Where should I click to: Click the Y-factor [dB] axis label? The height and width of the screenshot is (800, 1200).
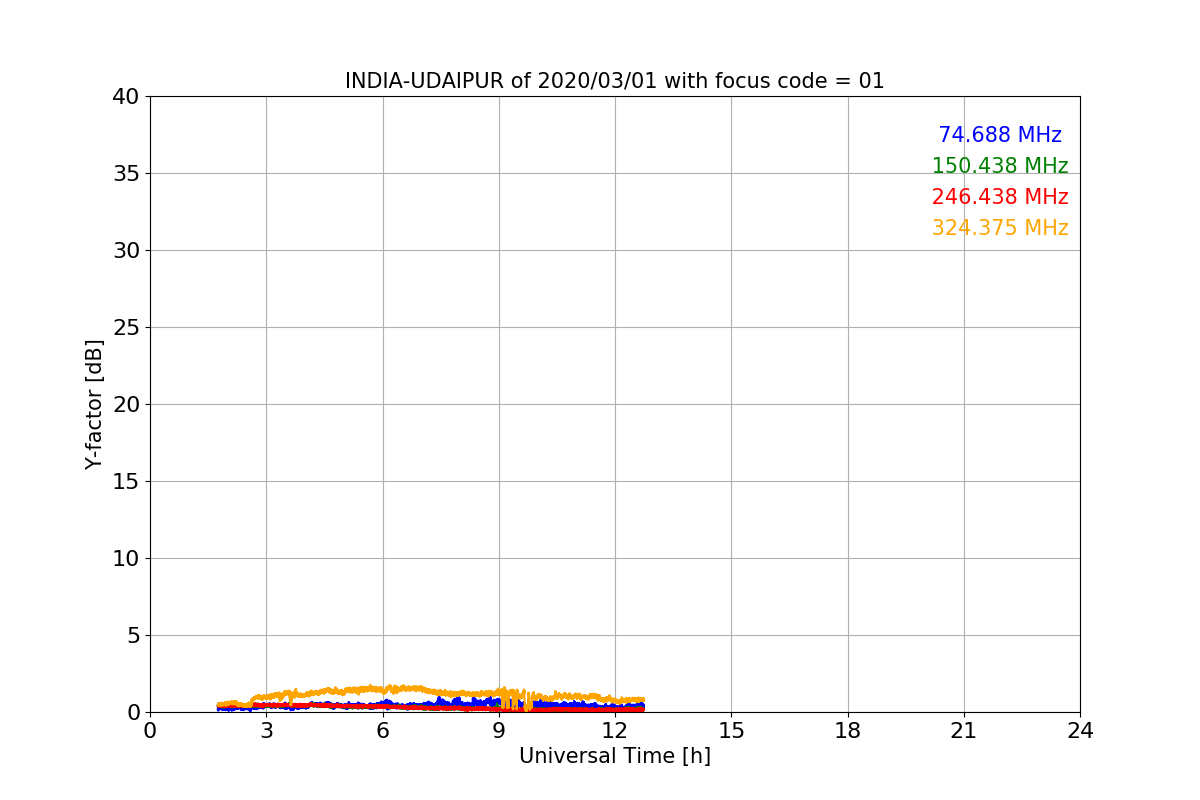[94, 404]
